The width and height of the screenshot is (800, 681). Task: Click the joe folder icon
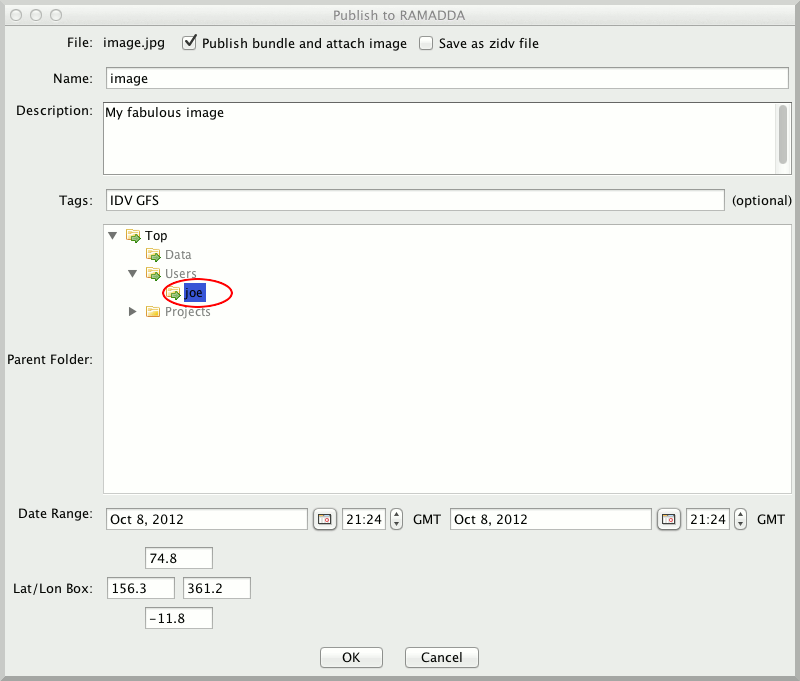tap(174, 293)
